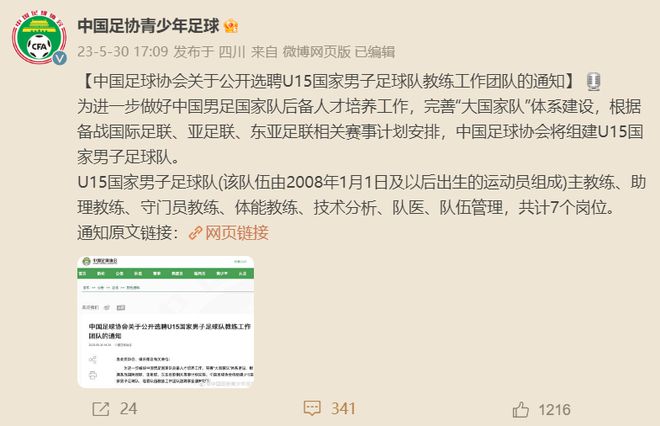The image size is (660, 426).
Task: Click the repost count 24
Action: click(x=128, y=409)
